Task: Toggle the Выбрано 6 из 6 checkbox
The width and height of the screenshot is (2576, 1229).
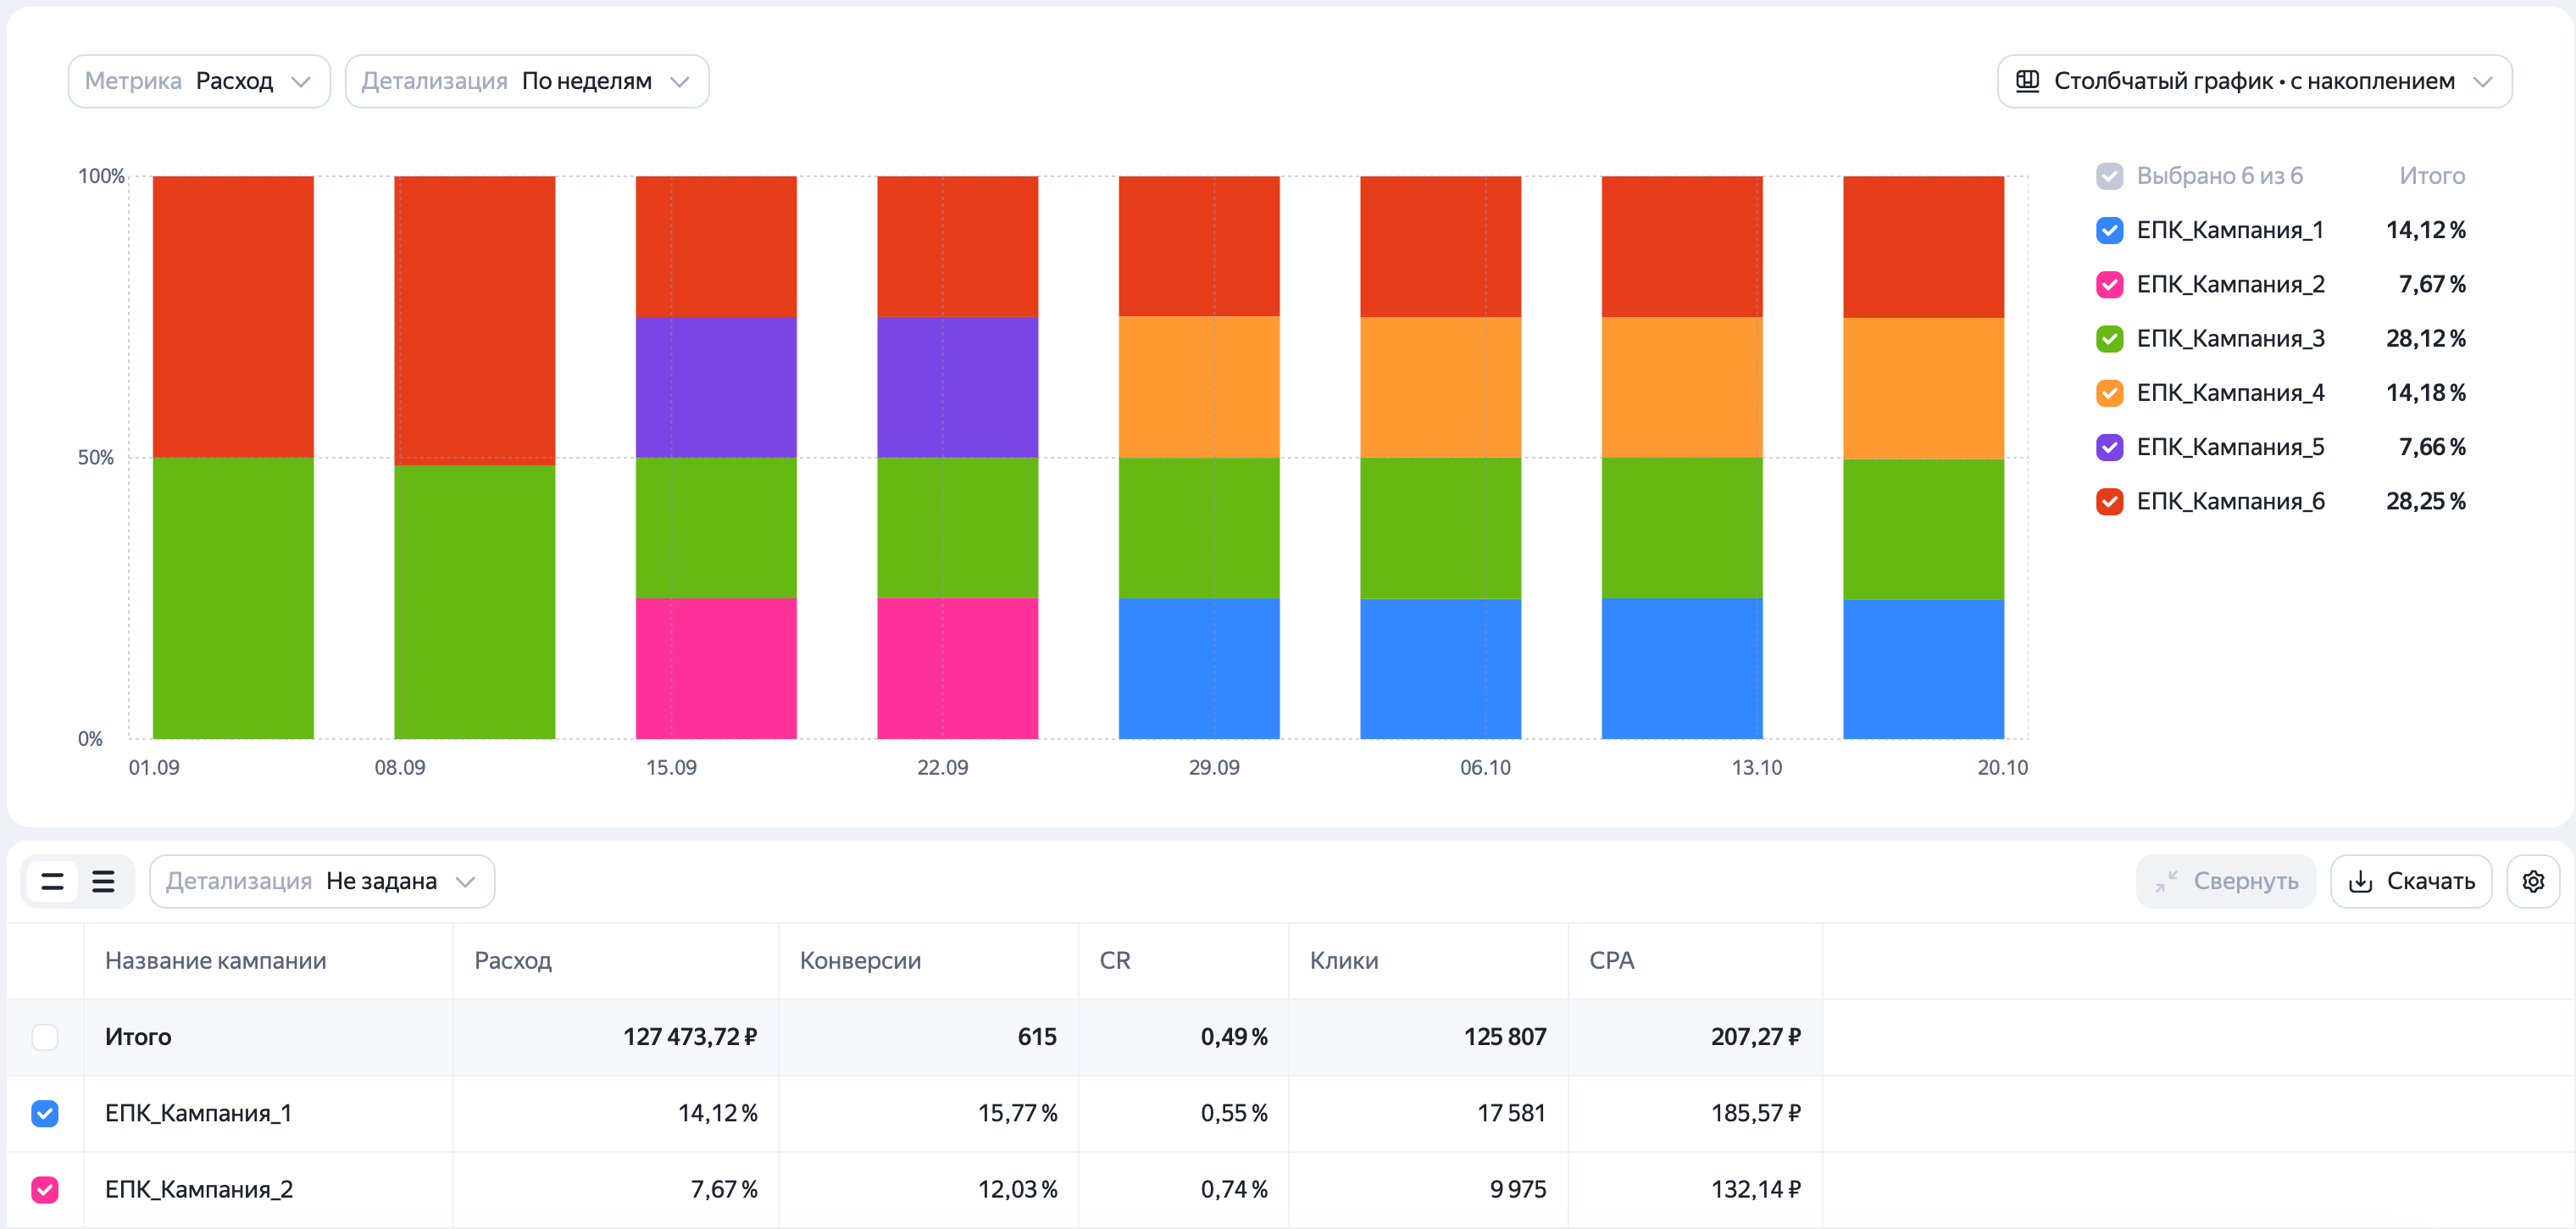Action: click(2109, 176)
